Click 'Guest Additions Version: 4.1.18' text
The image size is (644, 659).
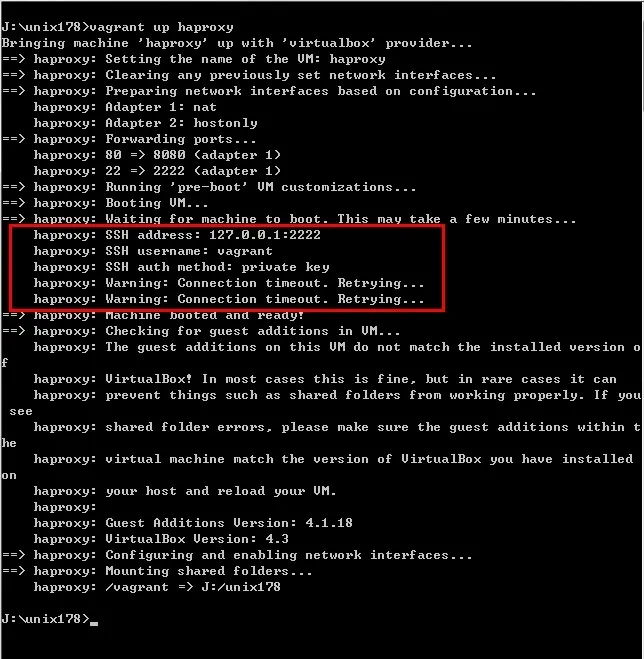(x=229, y=523)
